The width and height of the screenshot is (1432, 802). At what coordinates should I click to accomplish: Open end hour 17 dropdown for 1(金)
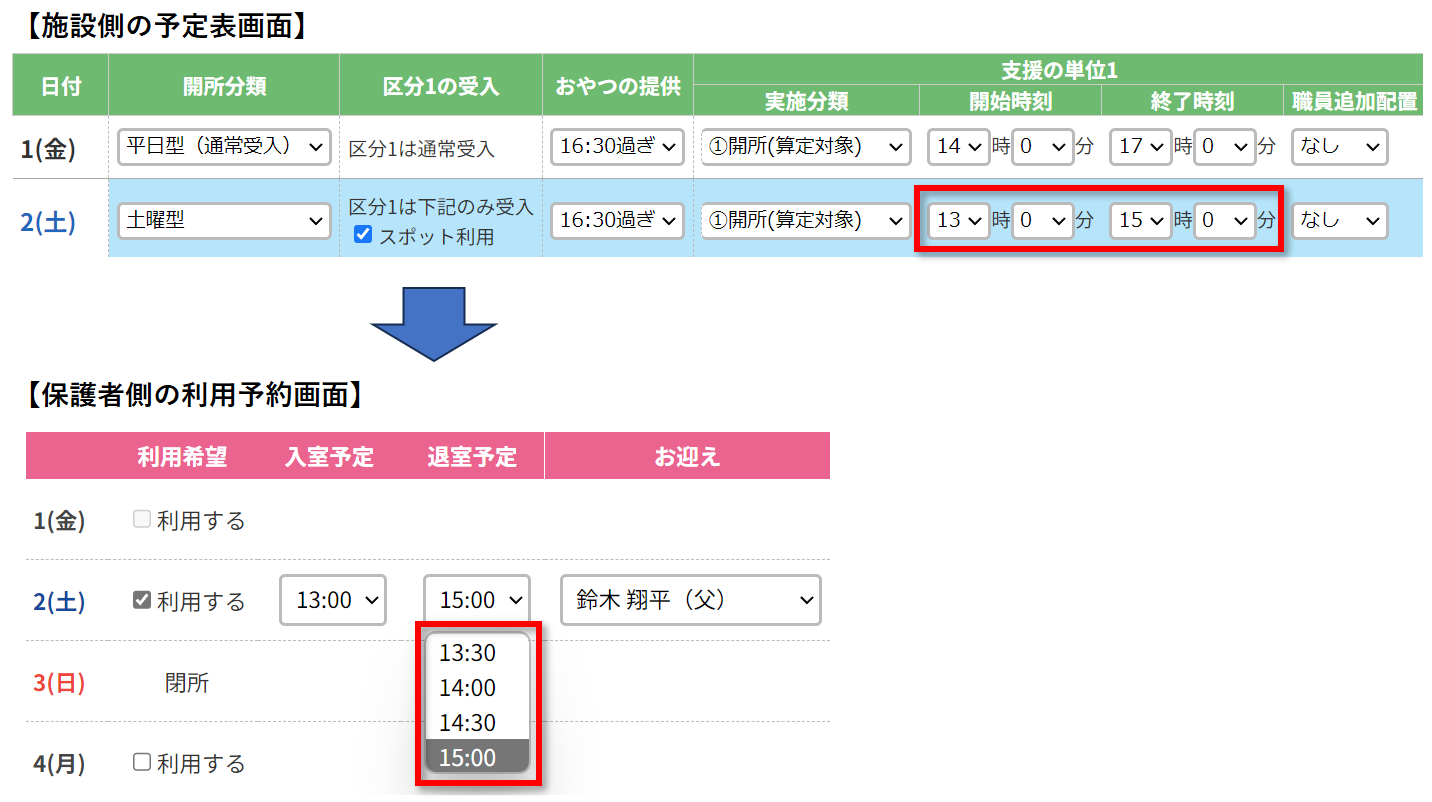pos(1140,147)
